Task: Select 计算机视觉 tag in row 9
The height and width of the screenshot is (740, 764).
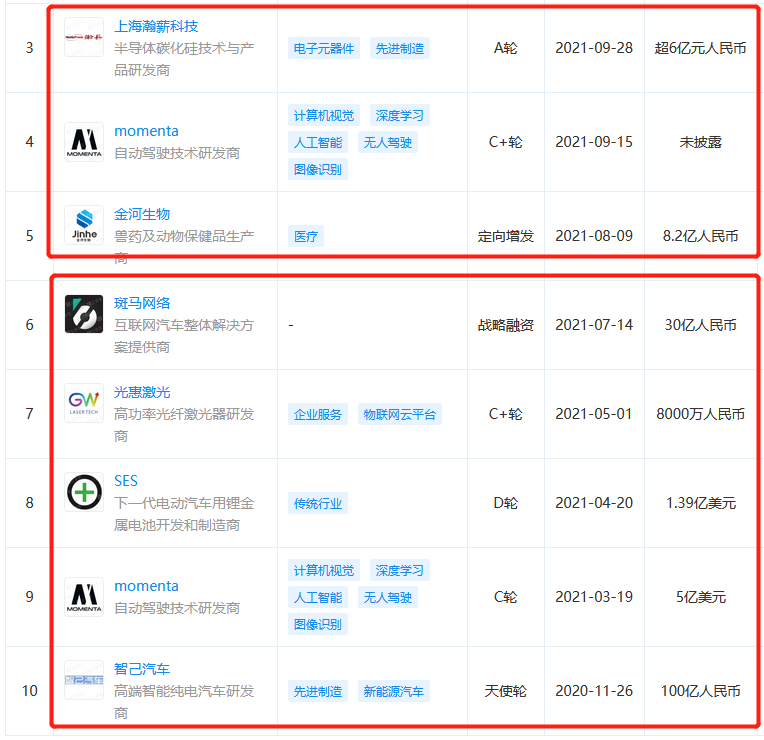Action: (324, 570)
